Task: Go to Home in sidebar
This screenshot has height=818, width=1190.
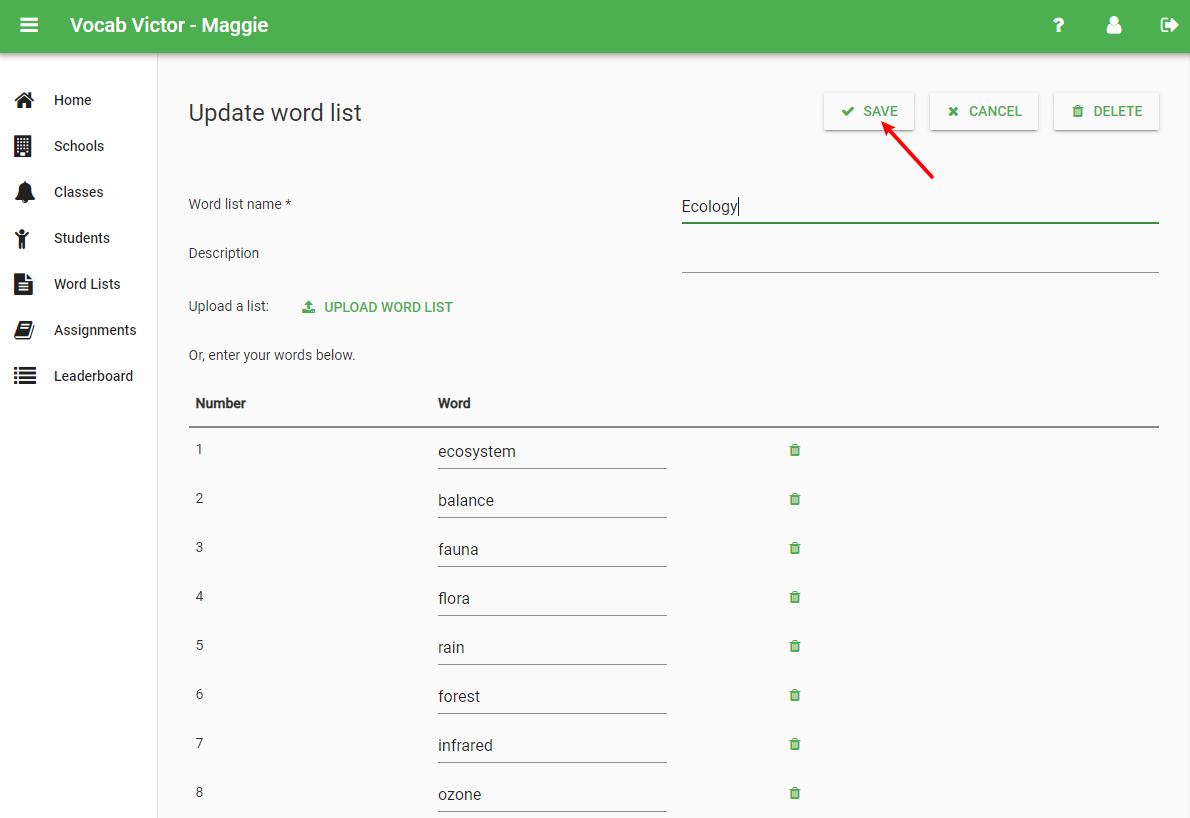Action: click(73, 100)
